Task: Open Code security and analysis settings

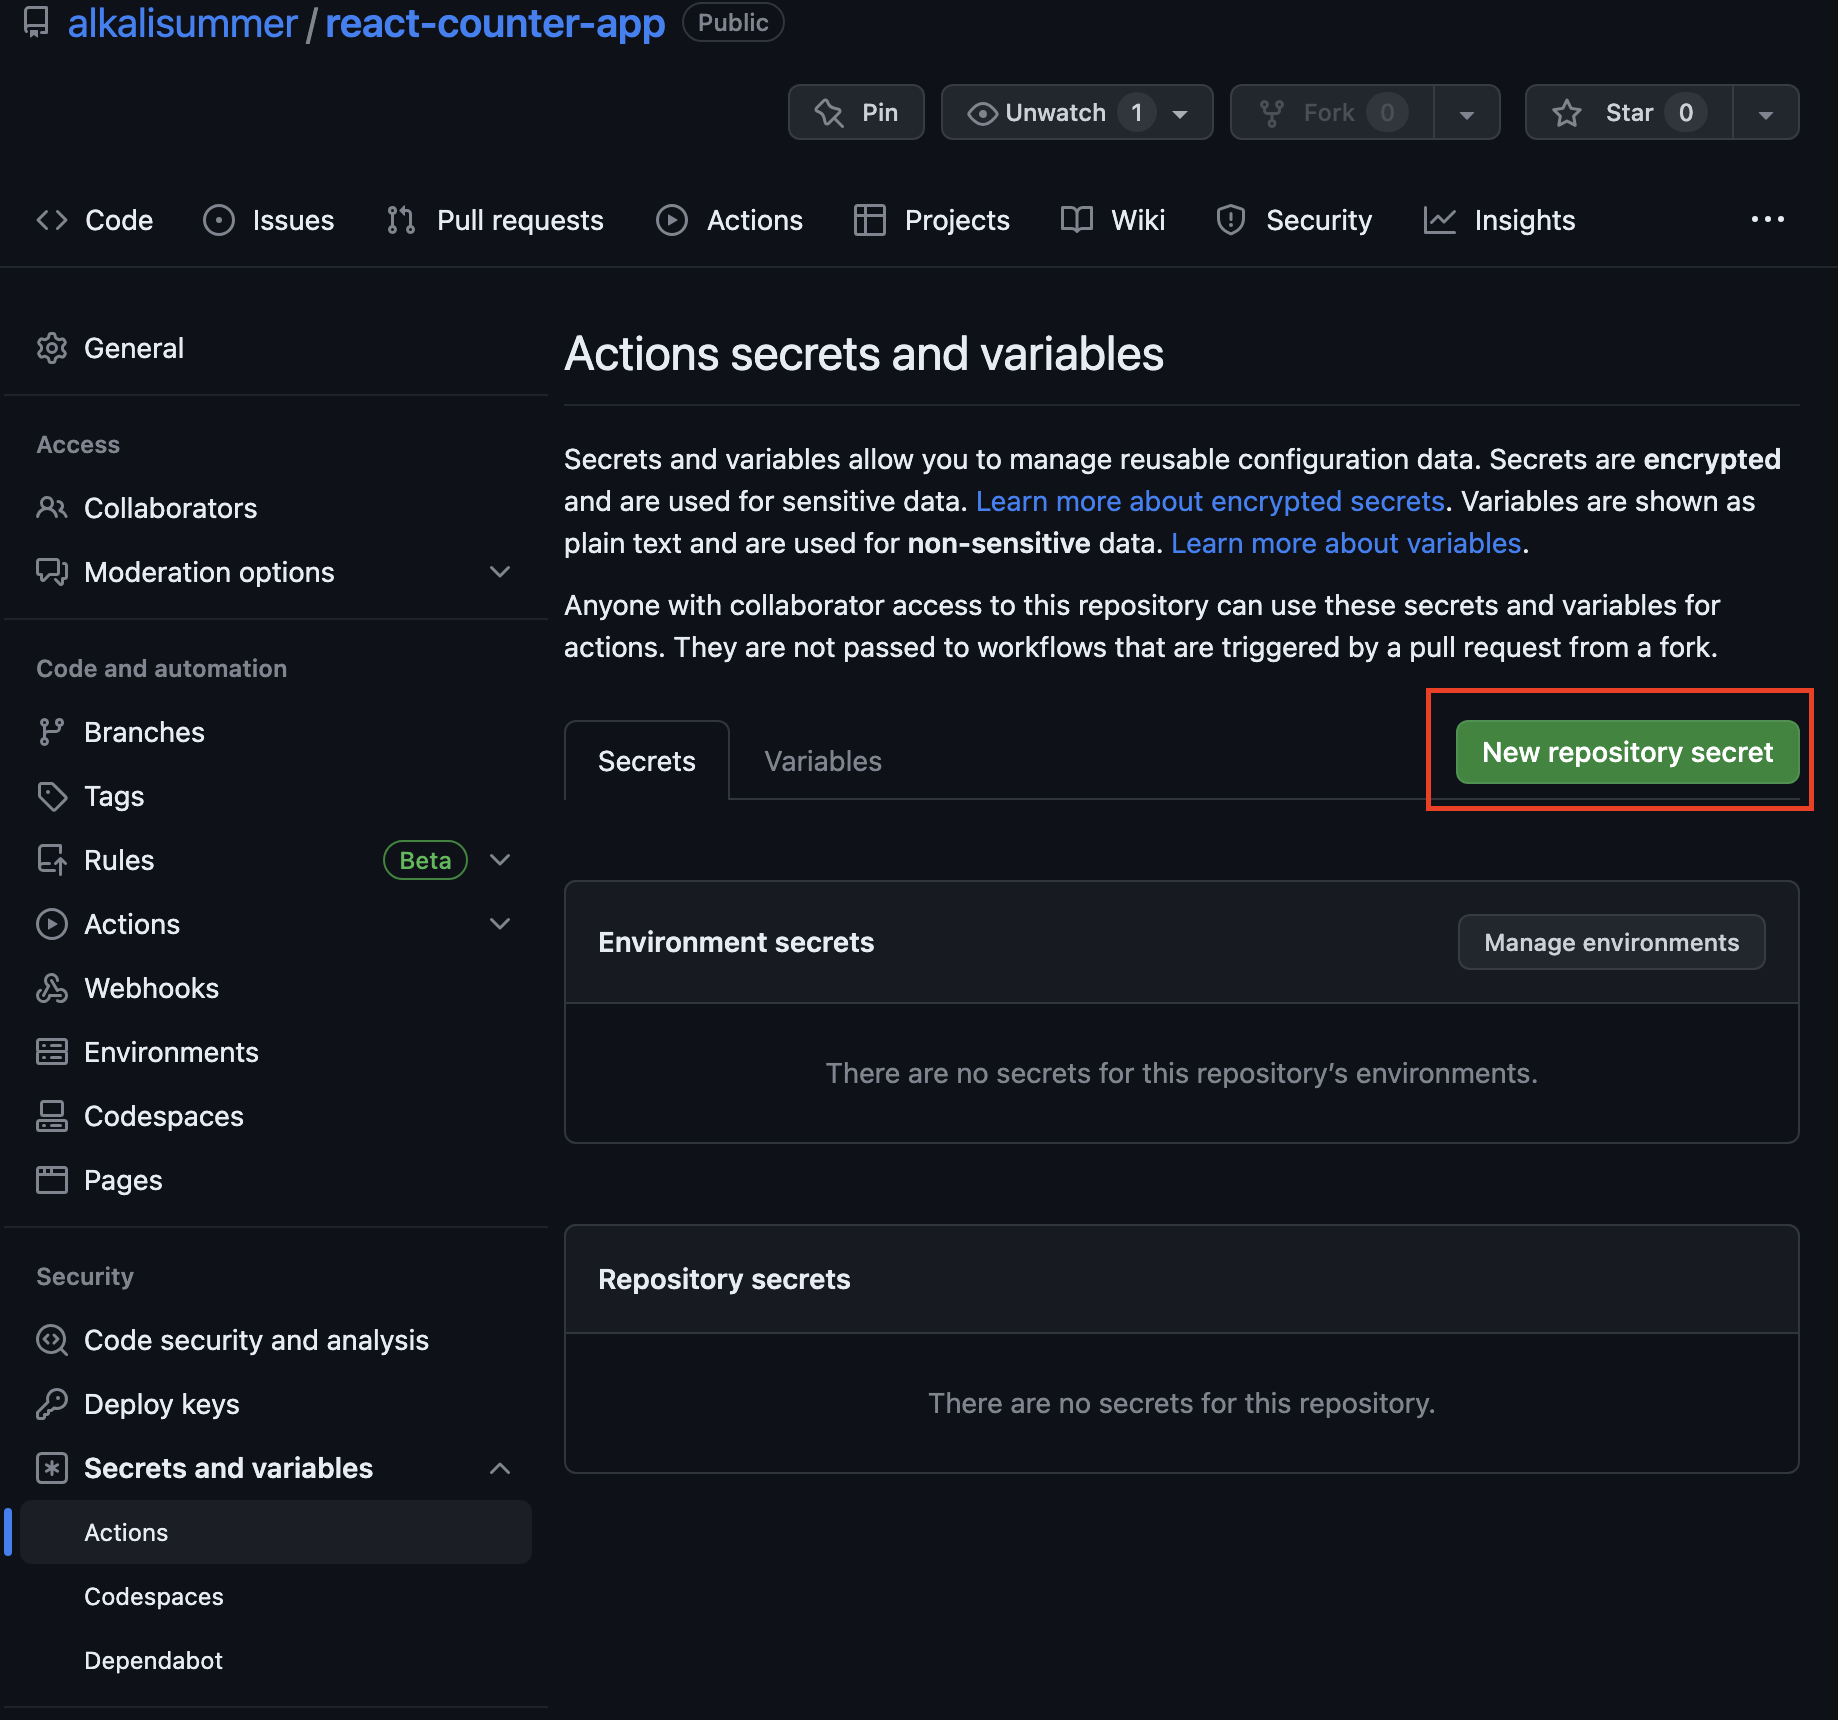Action: (x=276, y=1340)
